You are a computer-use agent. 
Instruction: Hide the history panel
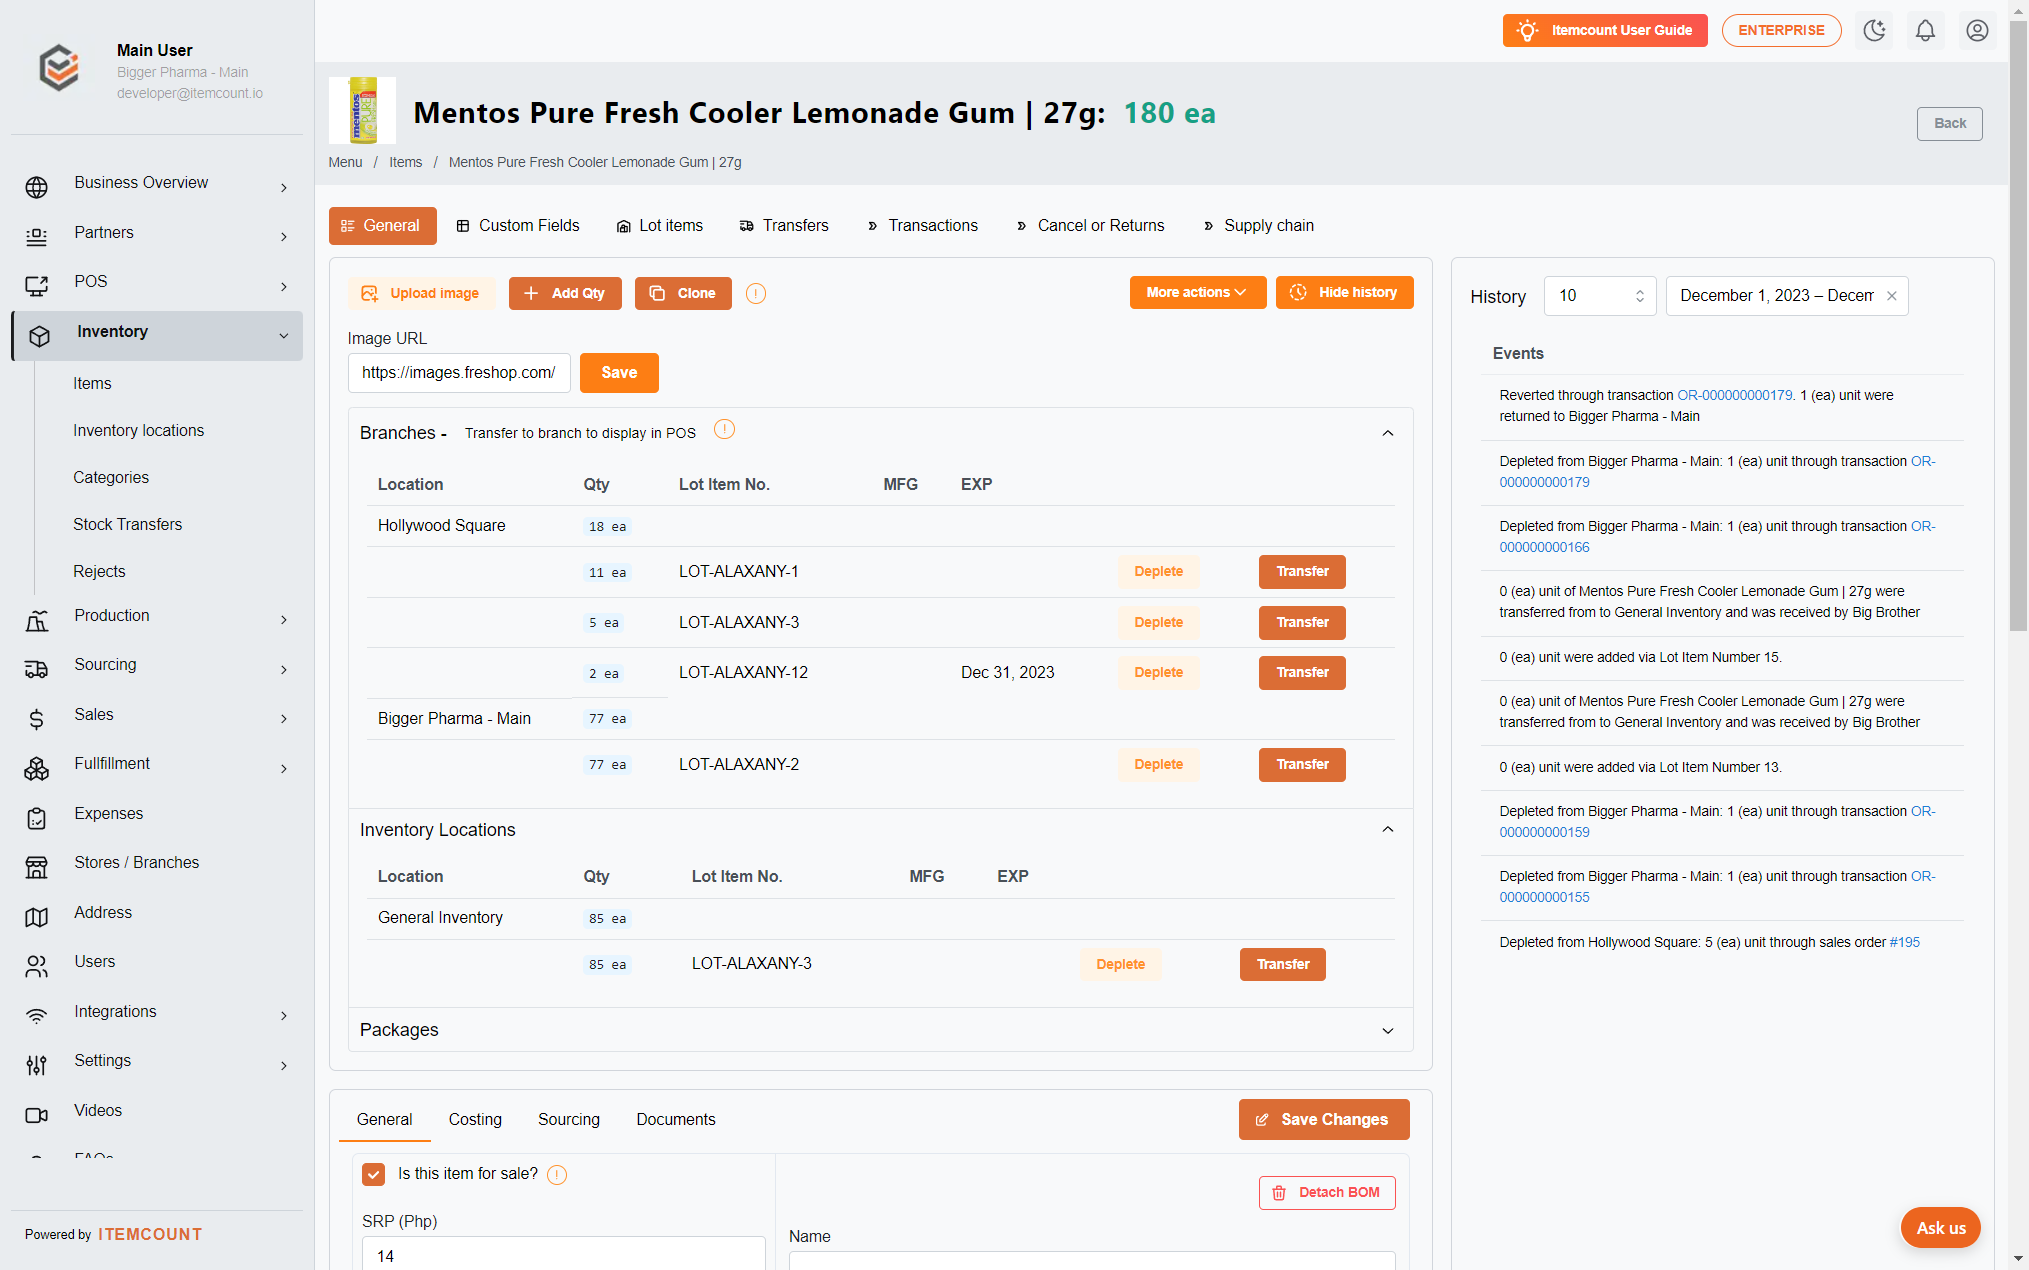tap(1344, 292)
